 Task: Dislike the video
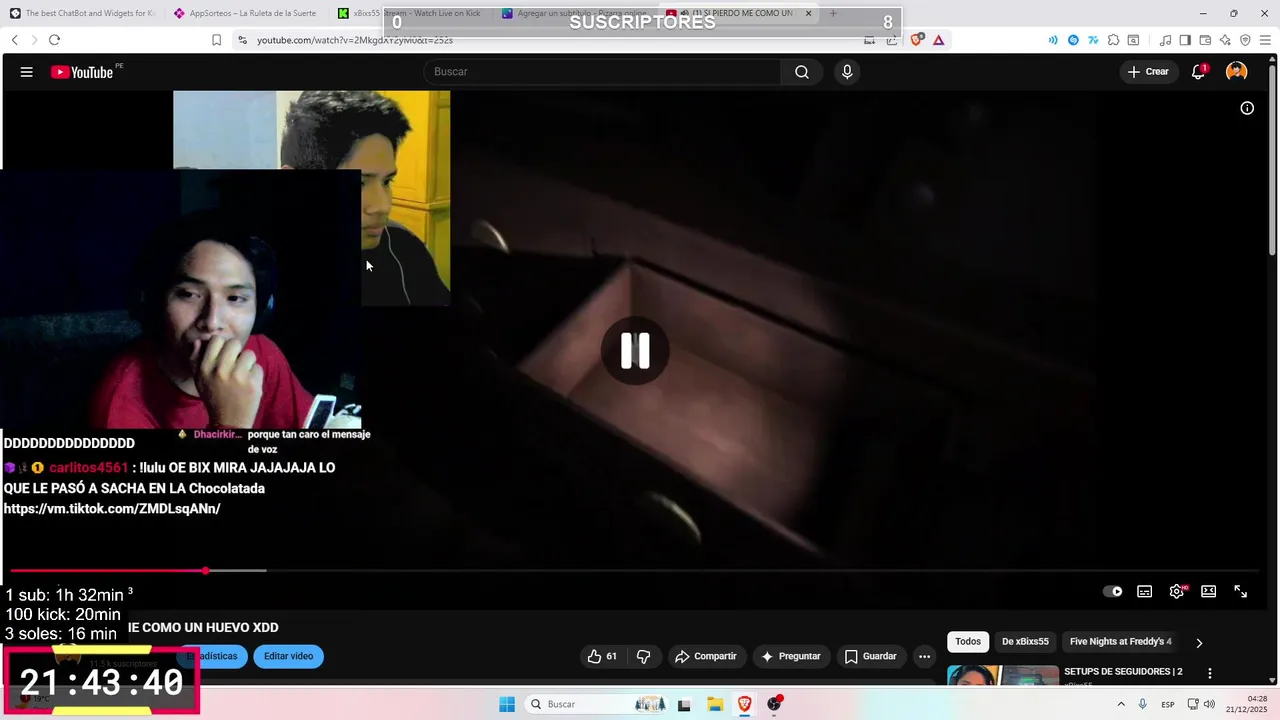(643, 656)
